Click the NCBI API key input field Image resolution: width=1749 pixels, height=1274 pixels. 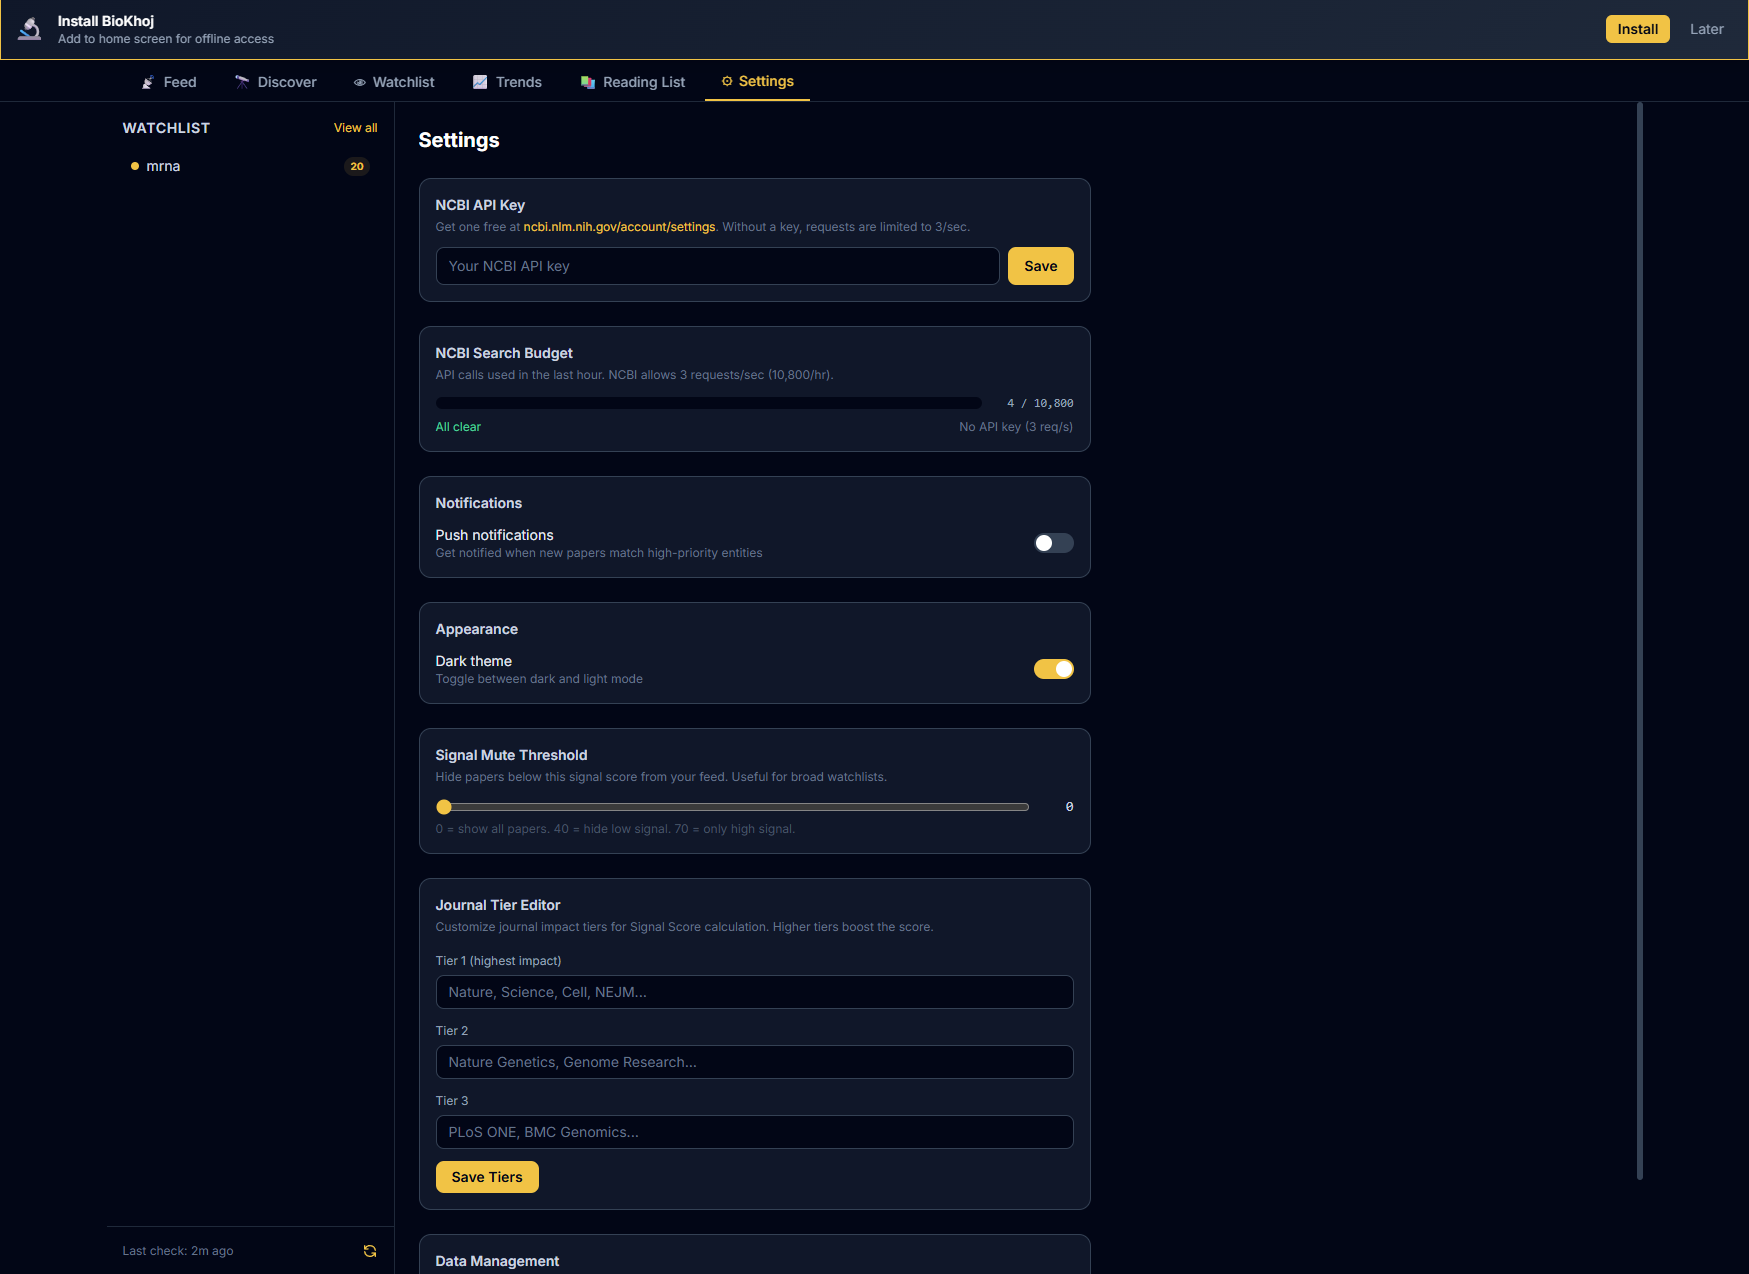(x=716, y=266)
